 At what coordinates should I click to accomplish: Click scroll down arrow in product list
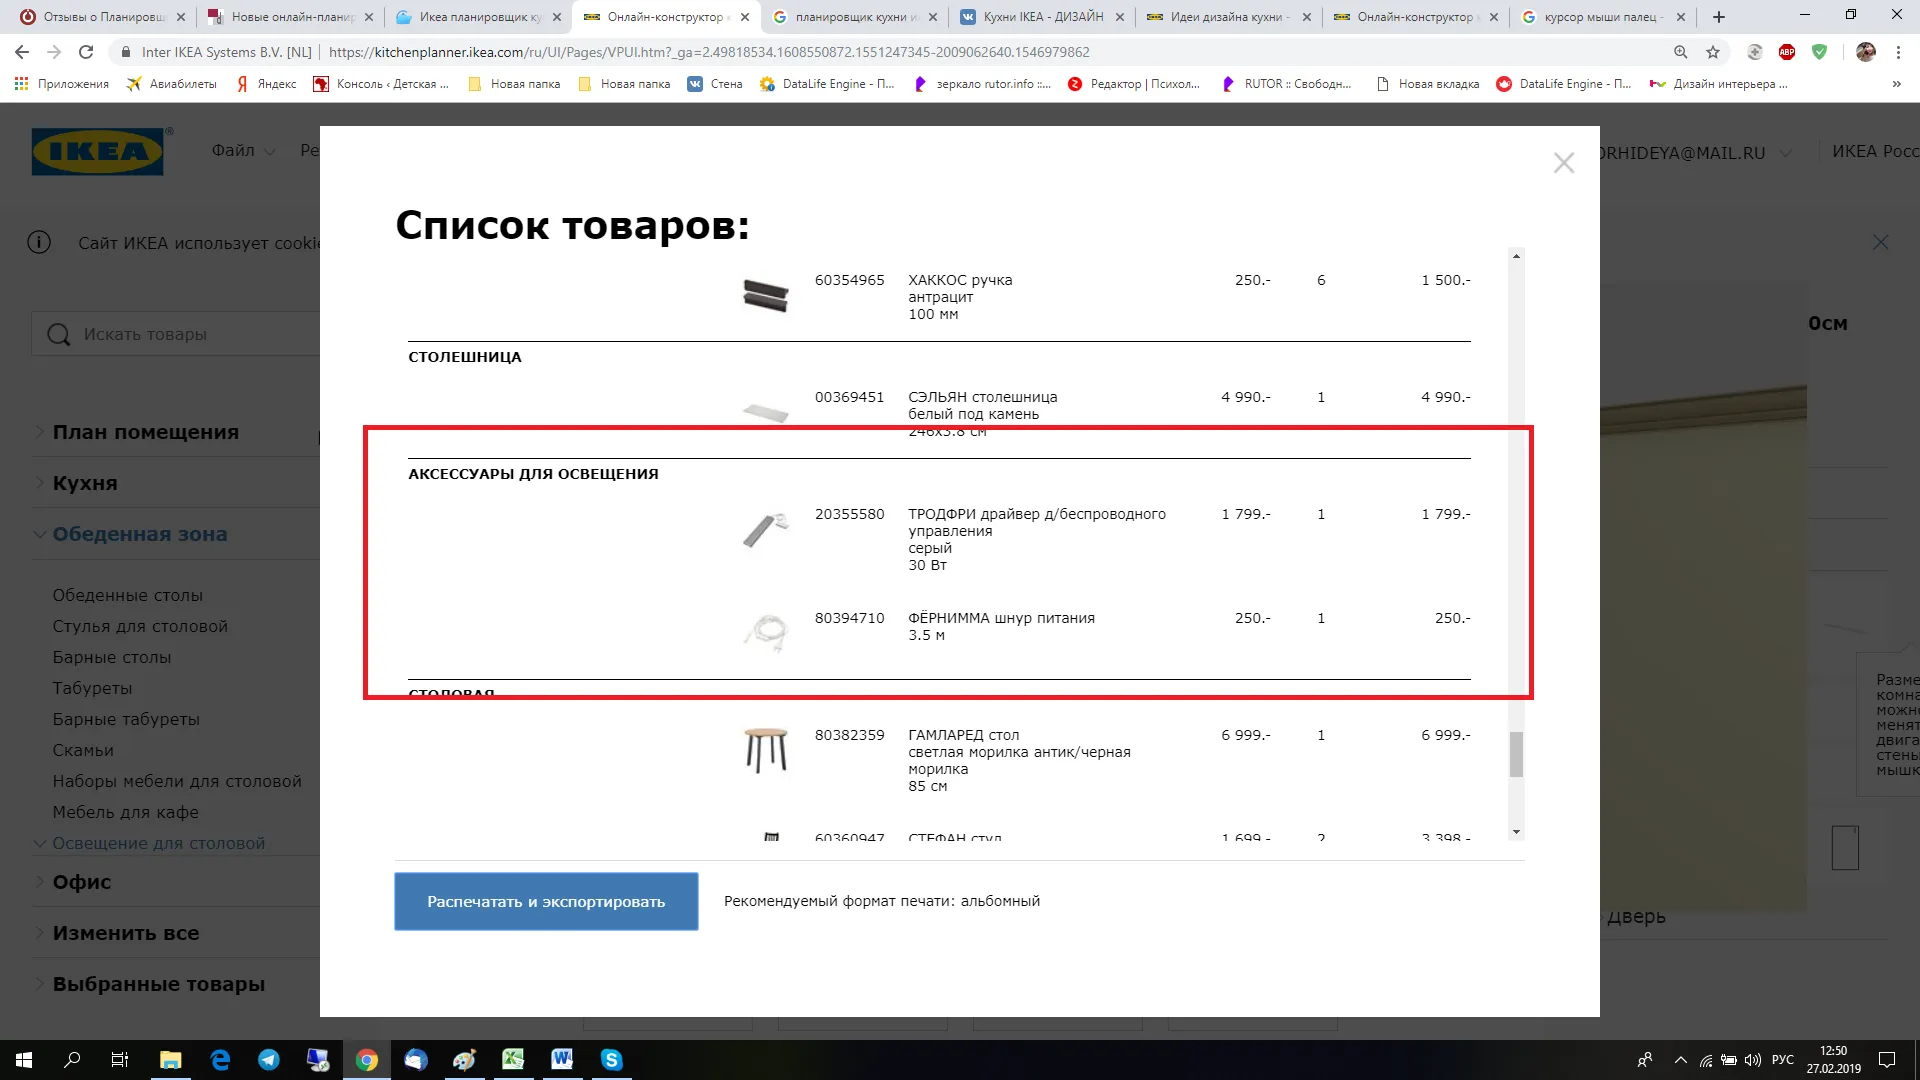coord(1516,832)
